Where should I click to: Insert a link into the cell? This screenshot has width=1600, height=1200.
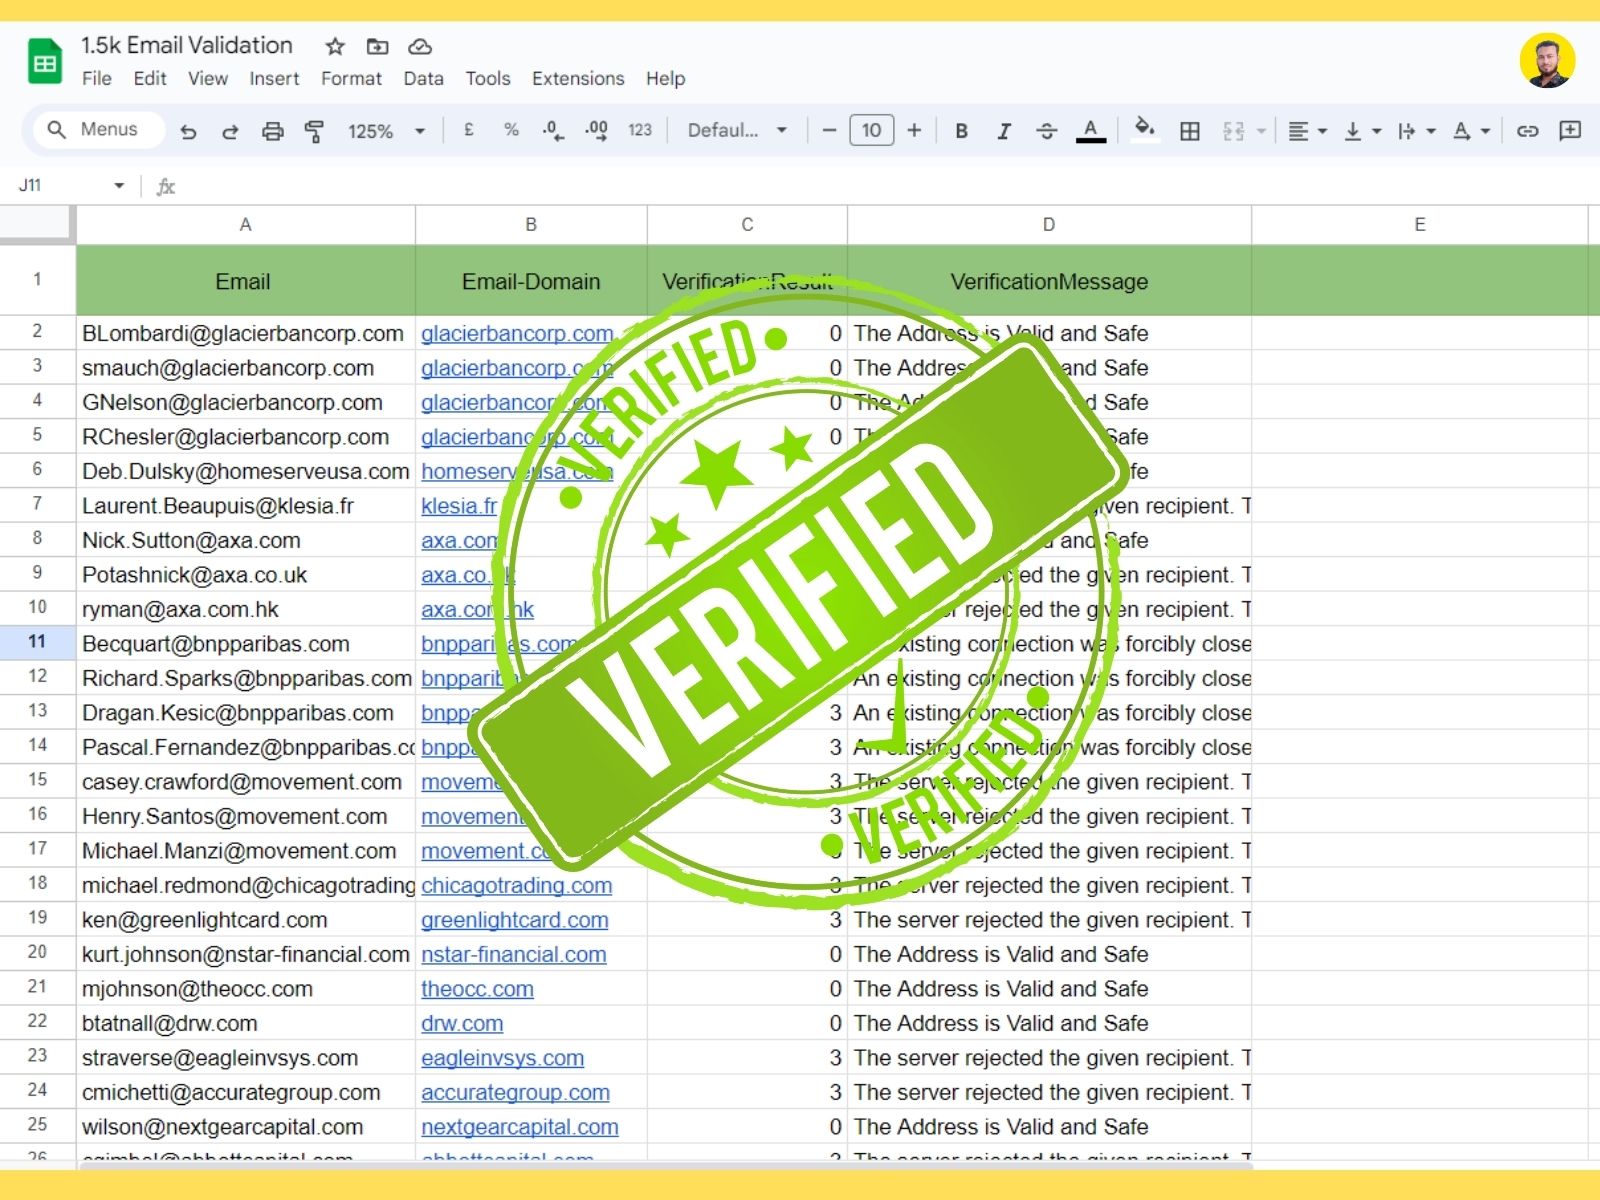click(x=1527, y=130)
